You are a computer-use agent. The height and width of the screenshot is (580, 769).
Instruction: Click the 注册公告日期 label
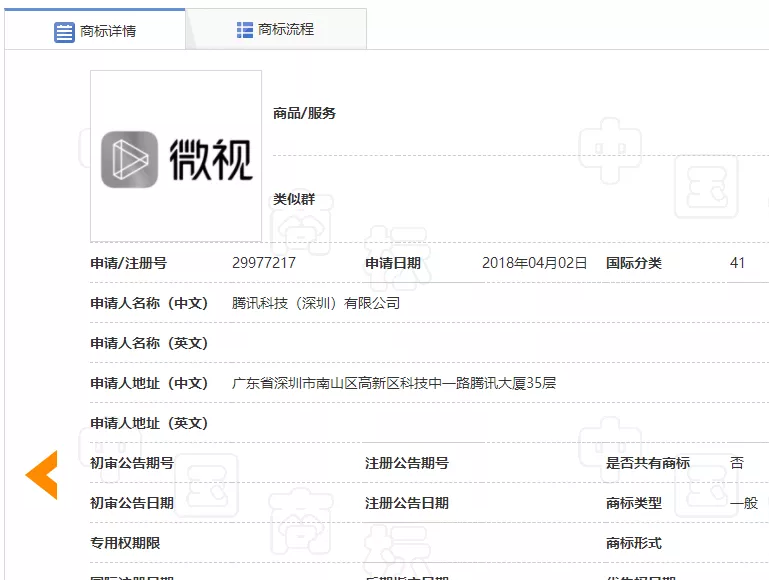click(x=406, y=503)
